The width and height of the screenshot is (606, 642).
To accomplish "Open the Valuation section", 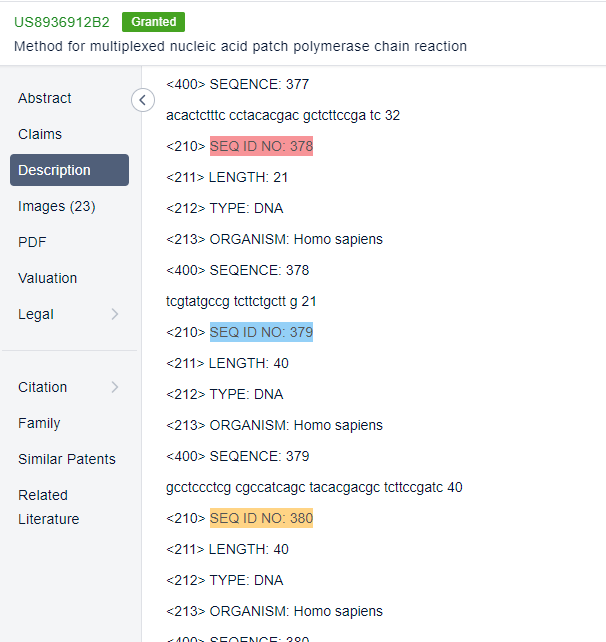I will pyautogui.click(x=47, y=278).
